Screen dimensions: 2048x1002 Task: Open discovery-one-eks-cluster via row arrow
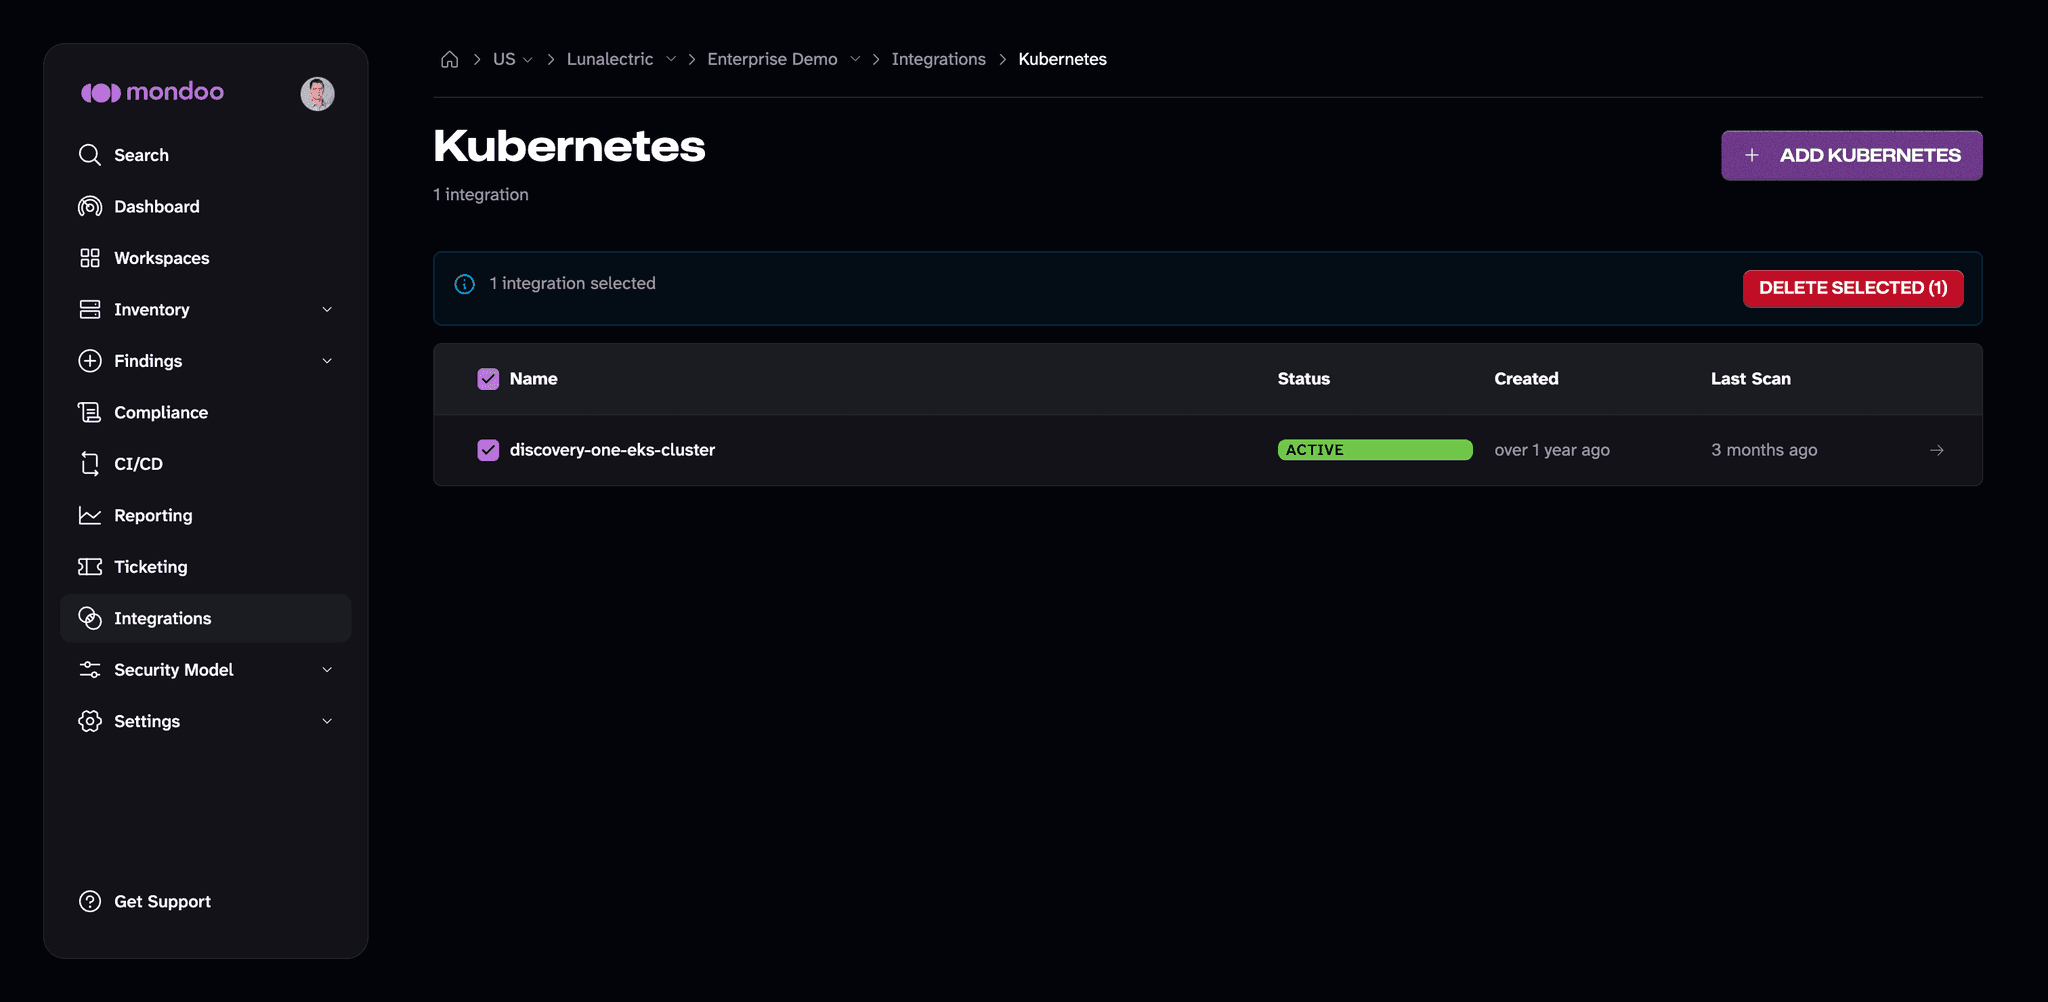(1937, 450)
